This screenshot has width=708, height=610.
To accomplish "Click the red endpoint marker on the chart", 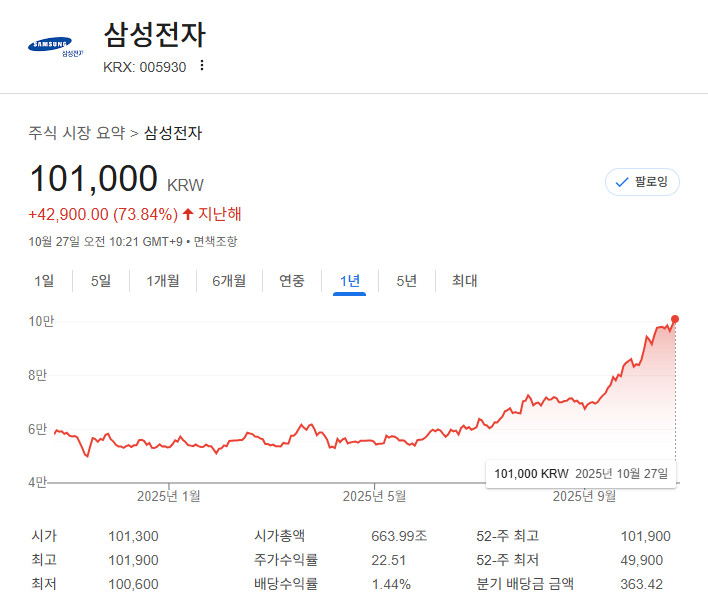I will [675, 319].
